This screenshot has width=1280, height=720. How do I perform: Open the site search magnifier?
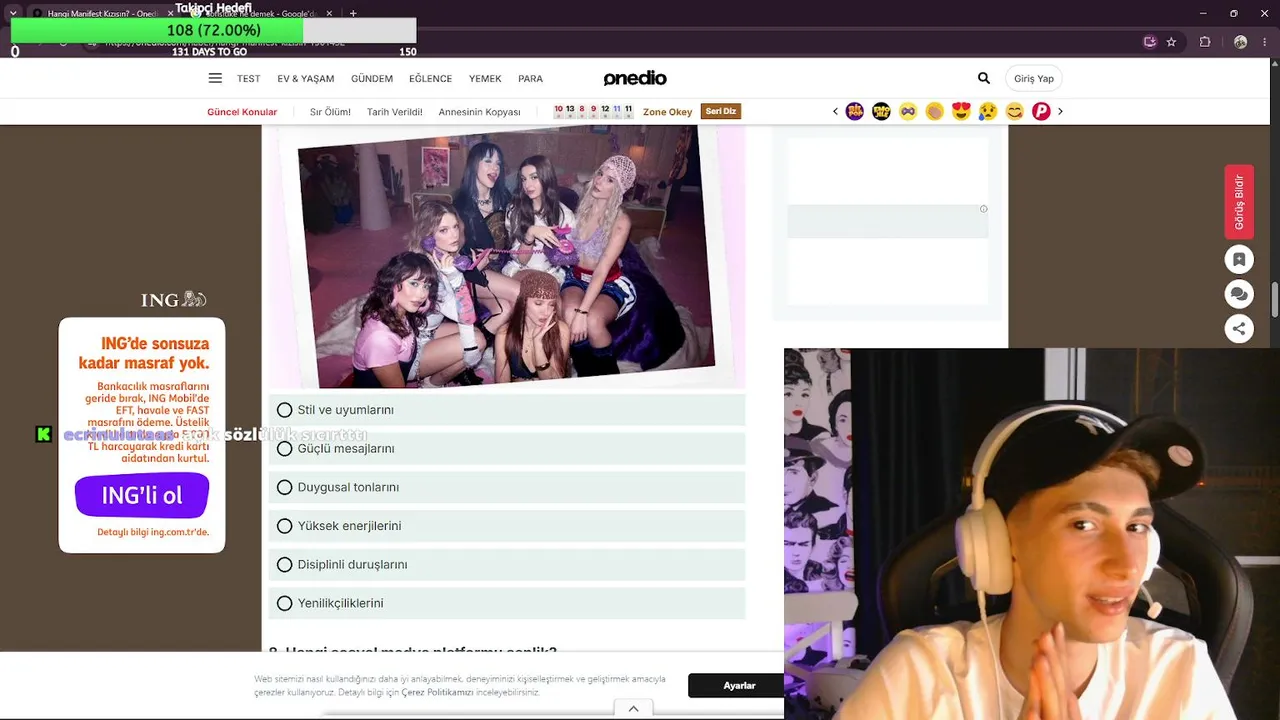[984, 78]
